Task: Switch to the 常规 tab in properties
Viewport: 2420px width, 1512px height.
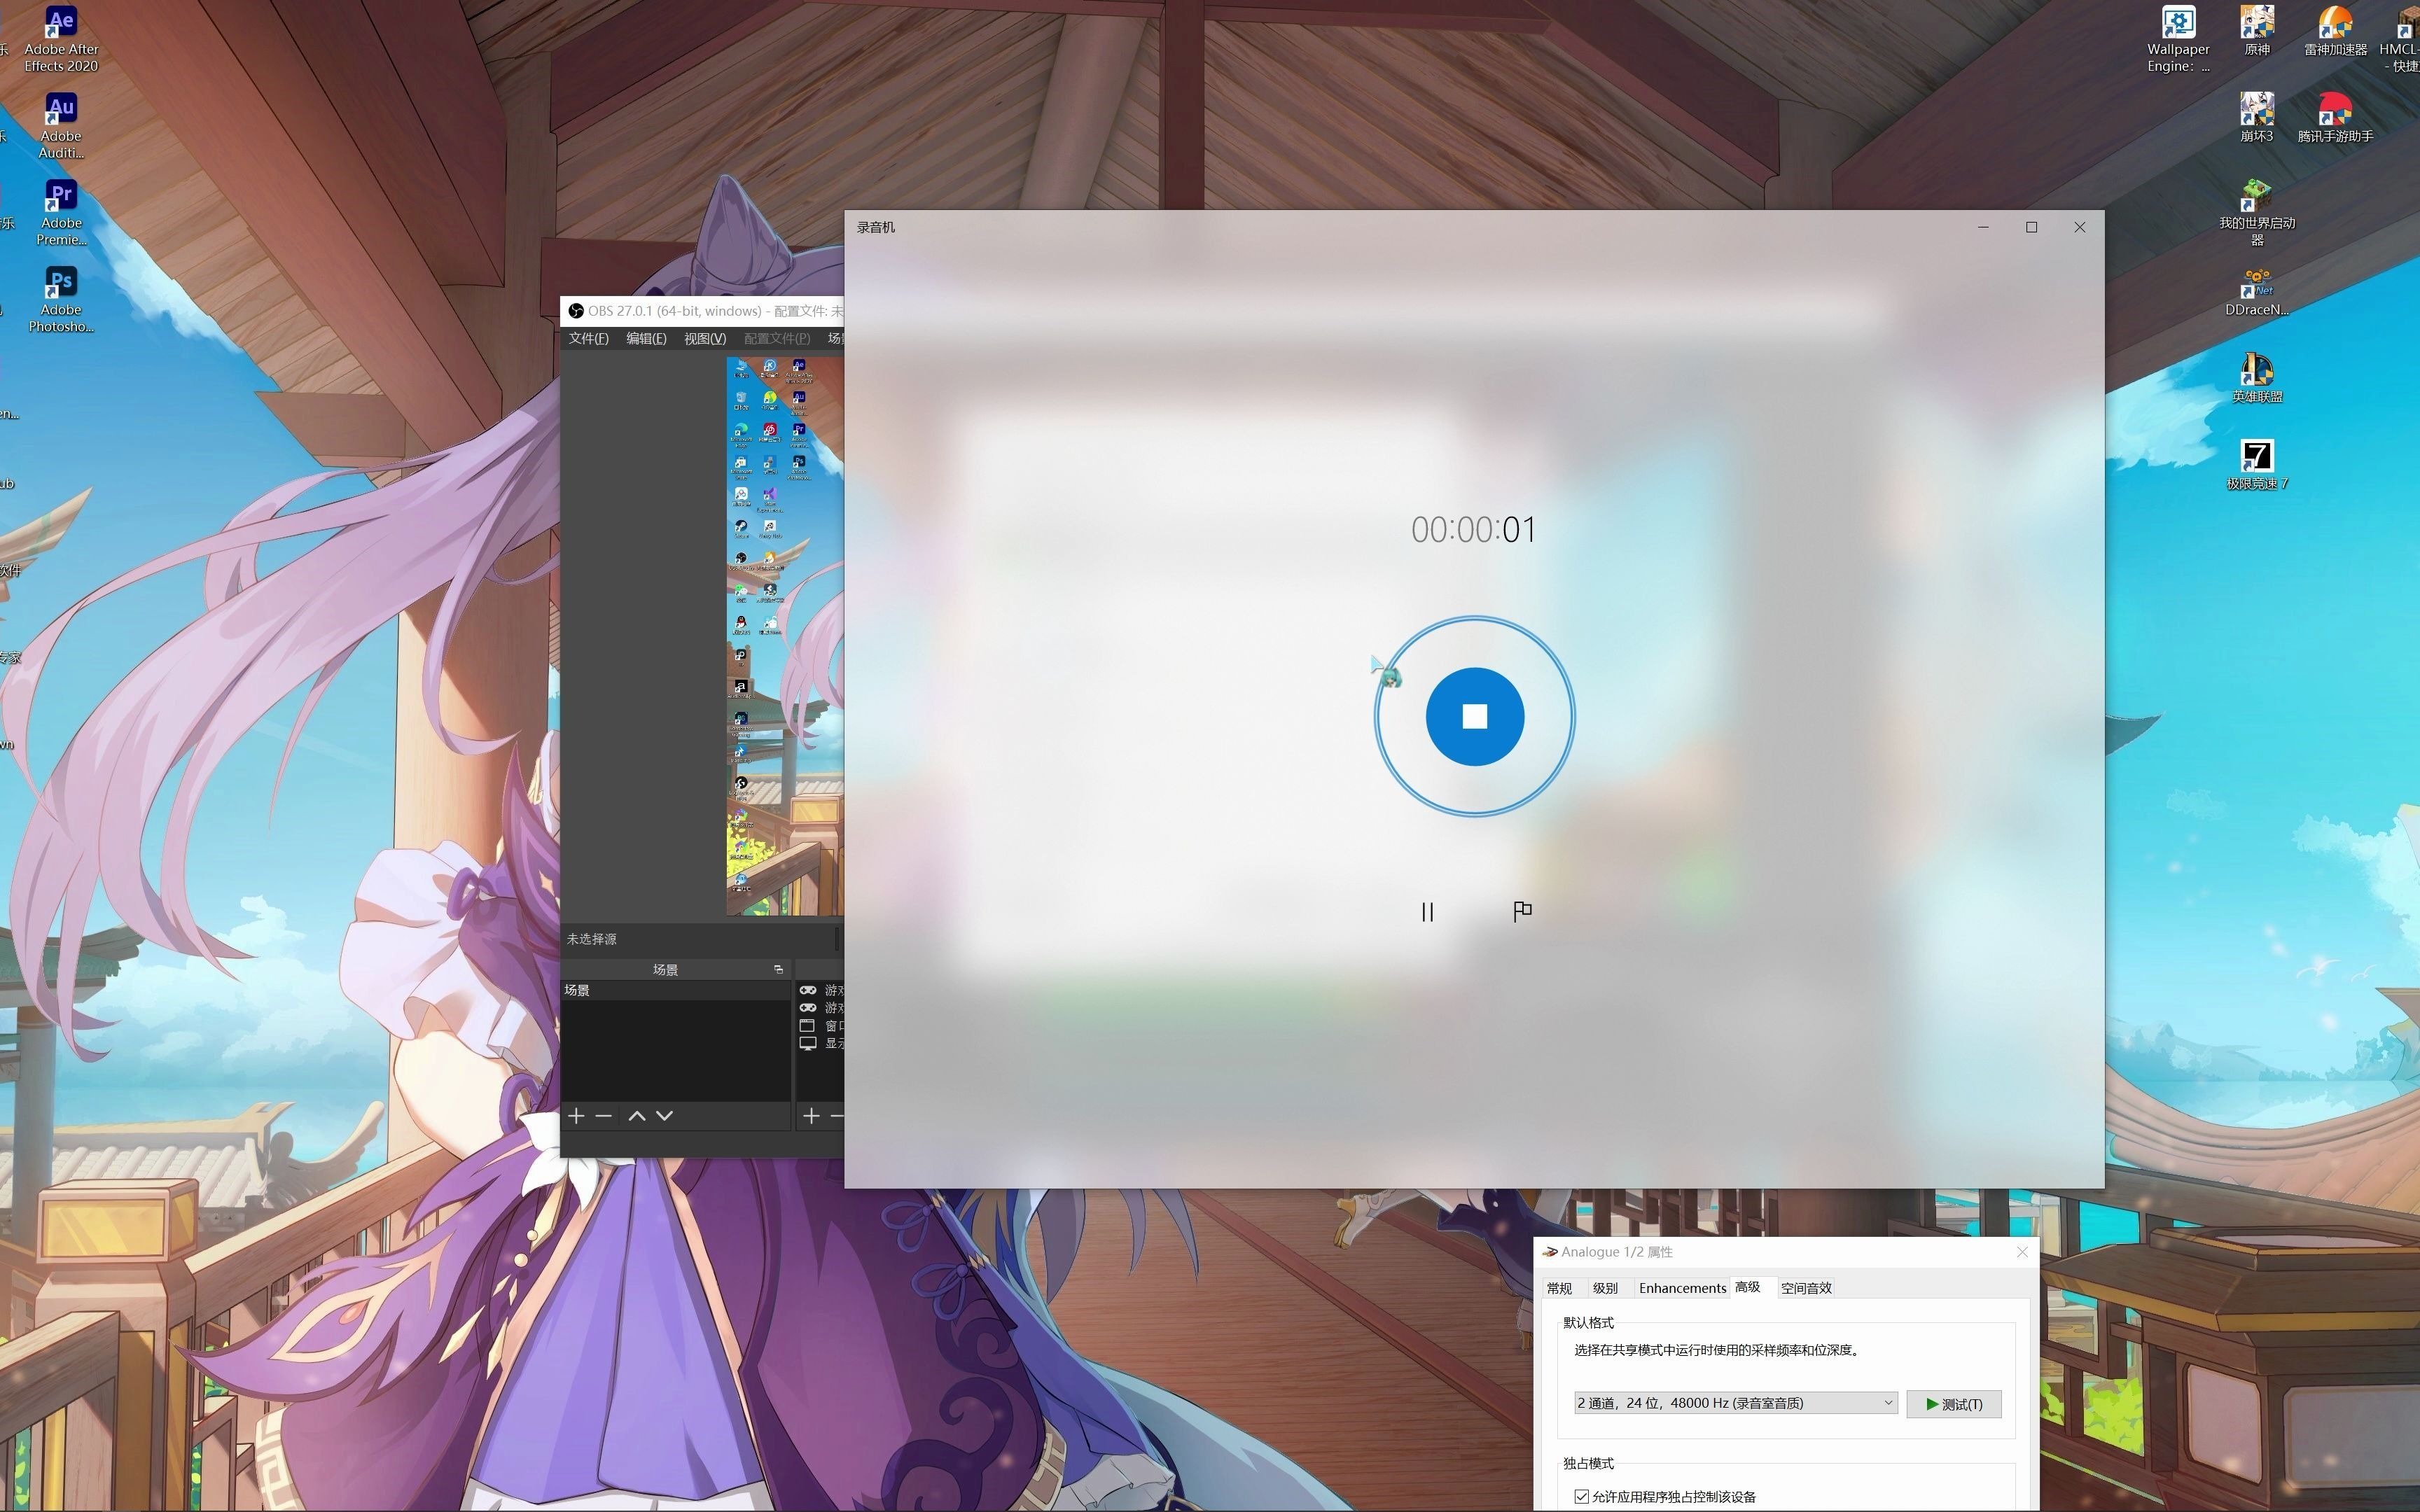Action: click(x=1559, y=1288)
